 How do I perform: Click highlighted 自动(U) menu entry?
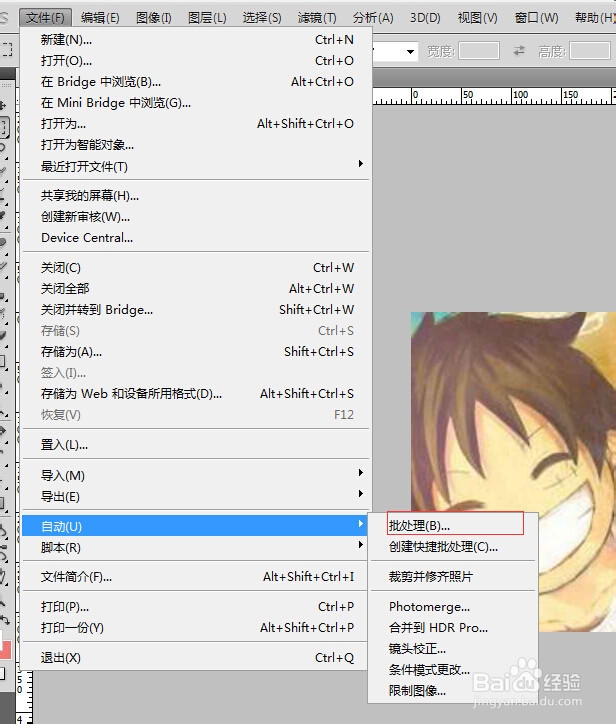point(196,526)
